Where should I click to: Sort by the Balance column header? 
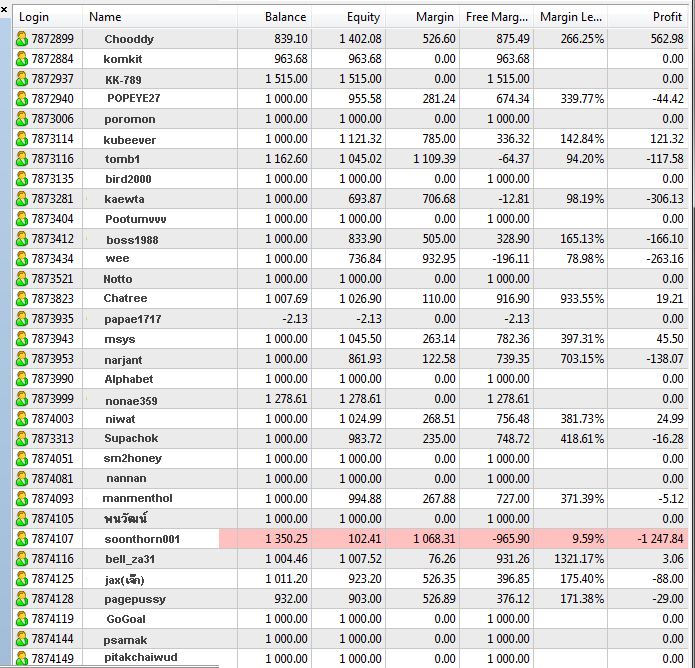pyautogui.click(x=274, y=17)
